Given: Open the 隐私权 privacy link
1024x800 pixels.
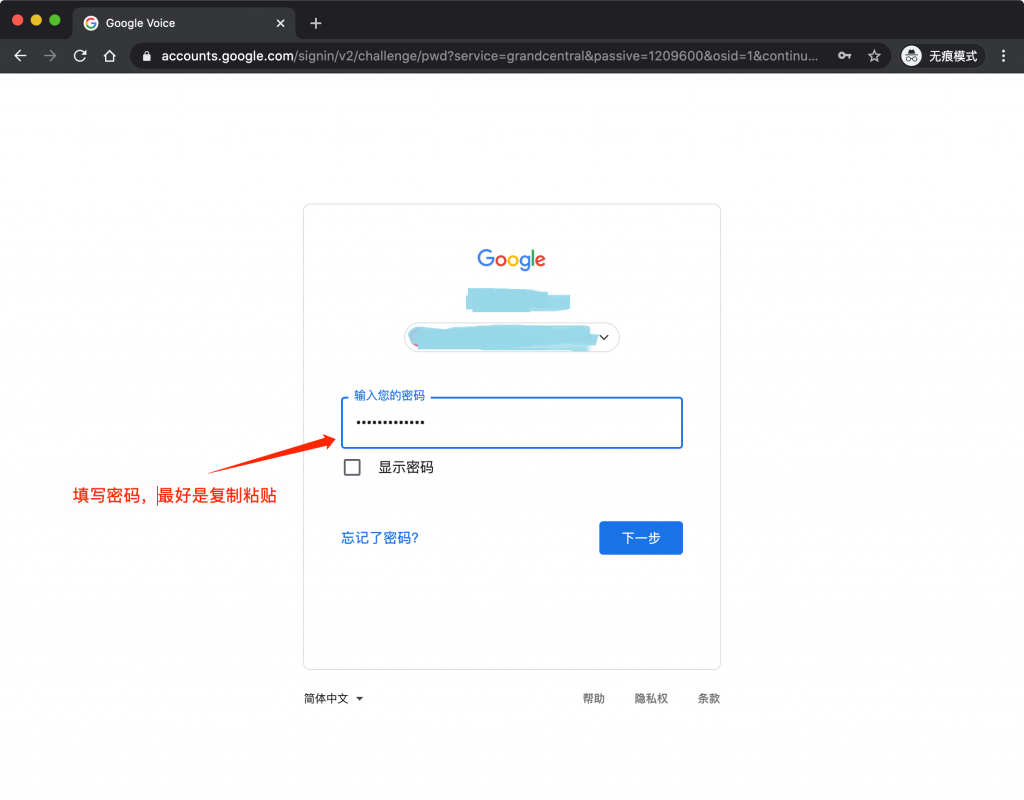Looking at the screenshot, I should [651, 698].
